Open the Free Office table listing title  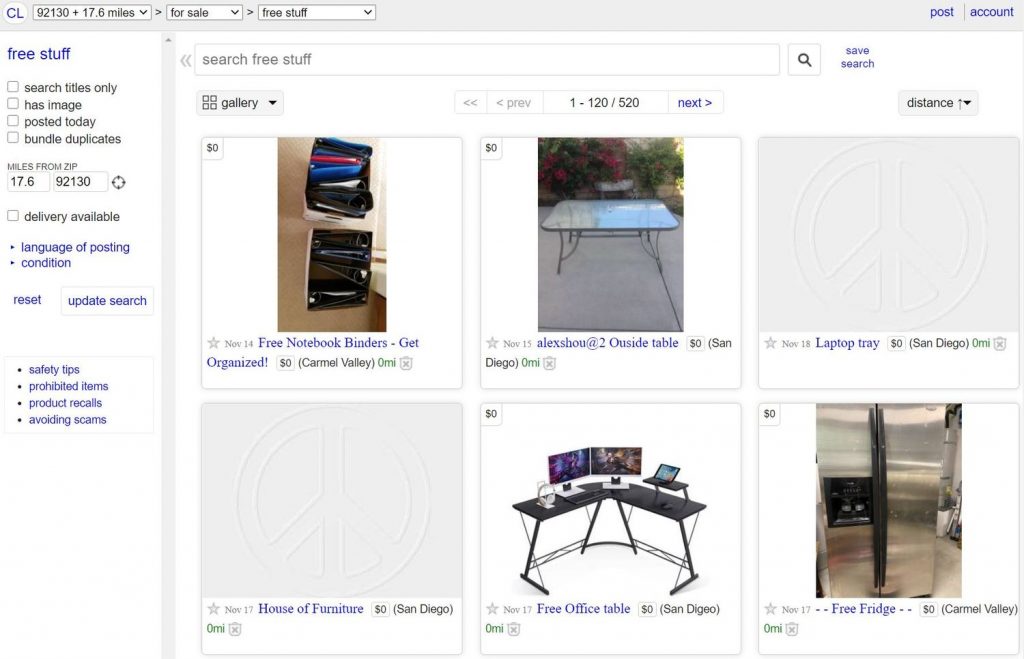click(x=583, y=609)
